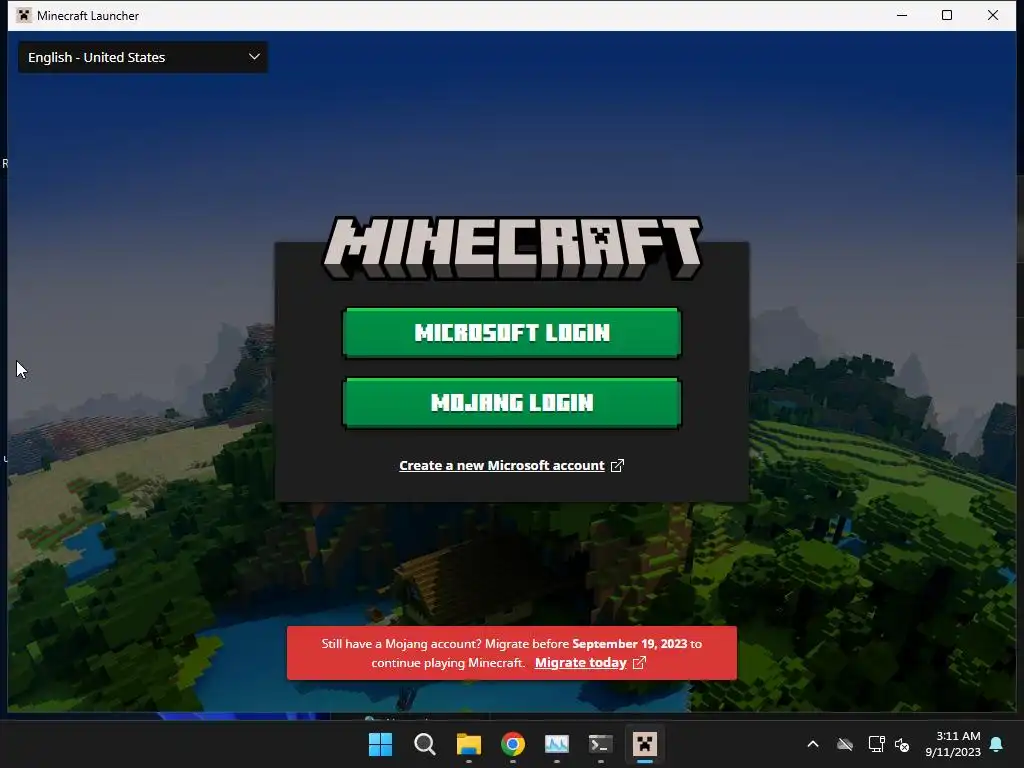
Task: Close the Minecraft Launcher window
Action: pos(993,15)
